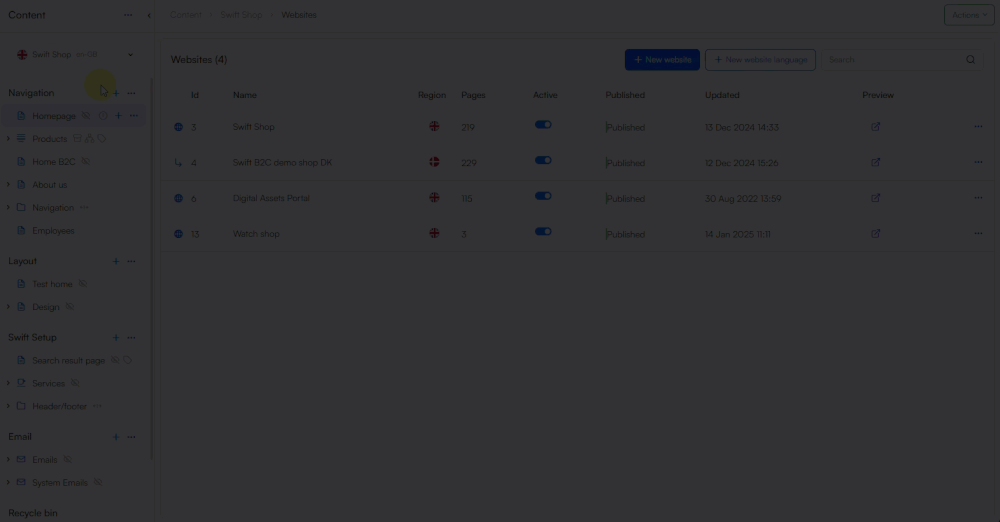Open the Swift Shop en-GB website dropdown
The width and height of the screenshot is (1000, 522).
pos(75,55)
